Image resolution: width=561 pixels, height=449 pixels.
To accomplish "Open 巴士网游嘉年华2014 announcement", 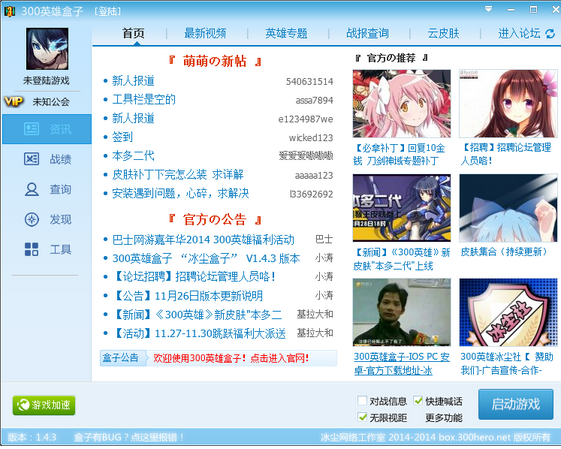I will (x=203, y=239).
